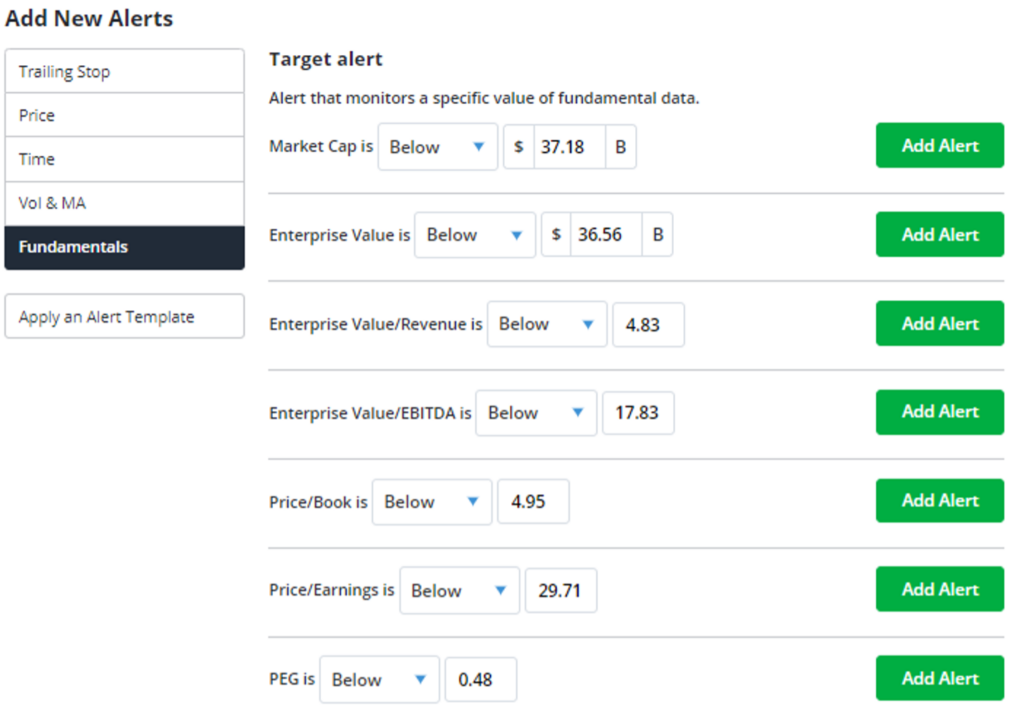
Task: Expand Enterprise Value/EBITDA Below dropdown
Action: [x=536, y=413]
